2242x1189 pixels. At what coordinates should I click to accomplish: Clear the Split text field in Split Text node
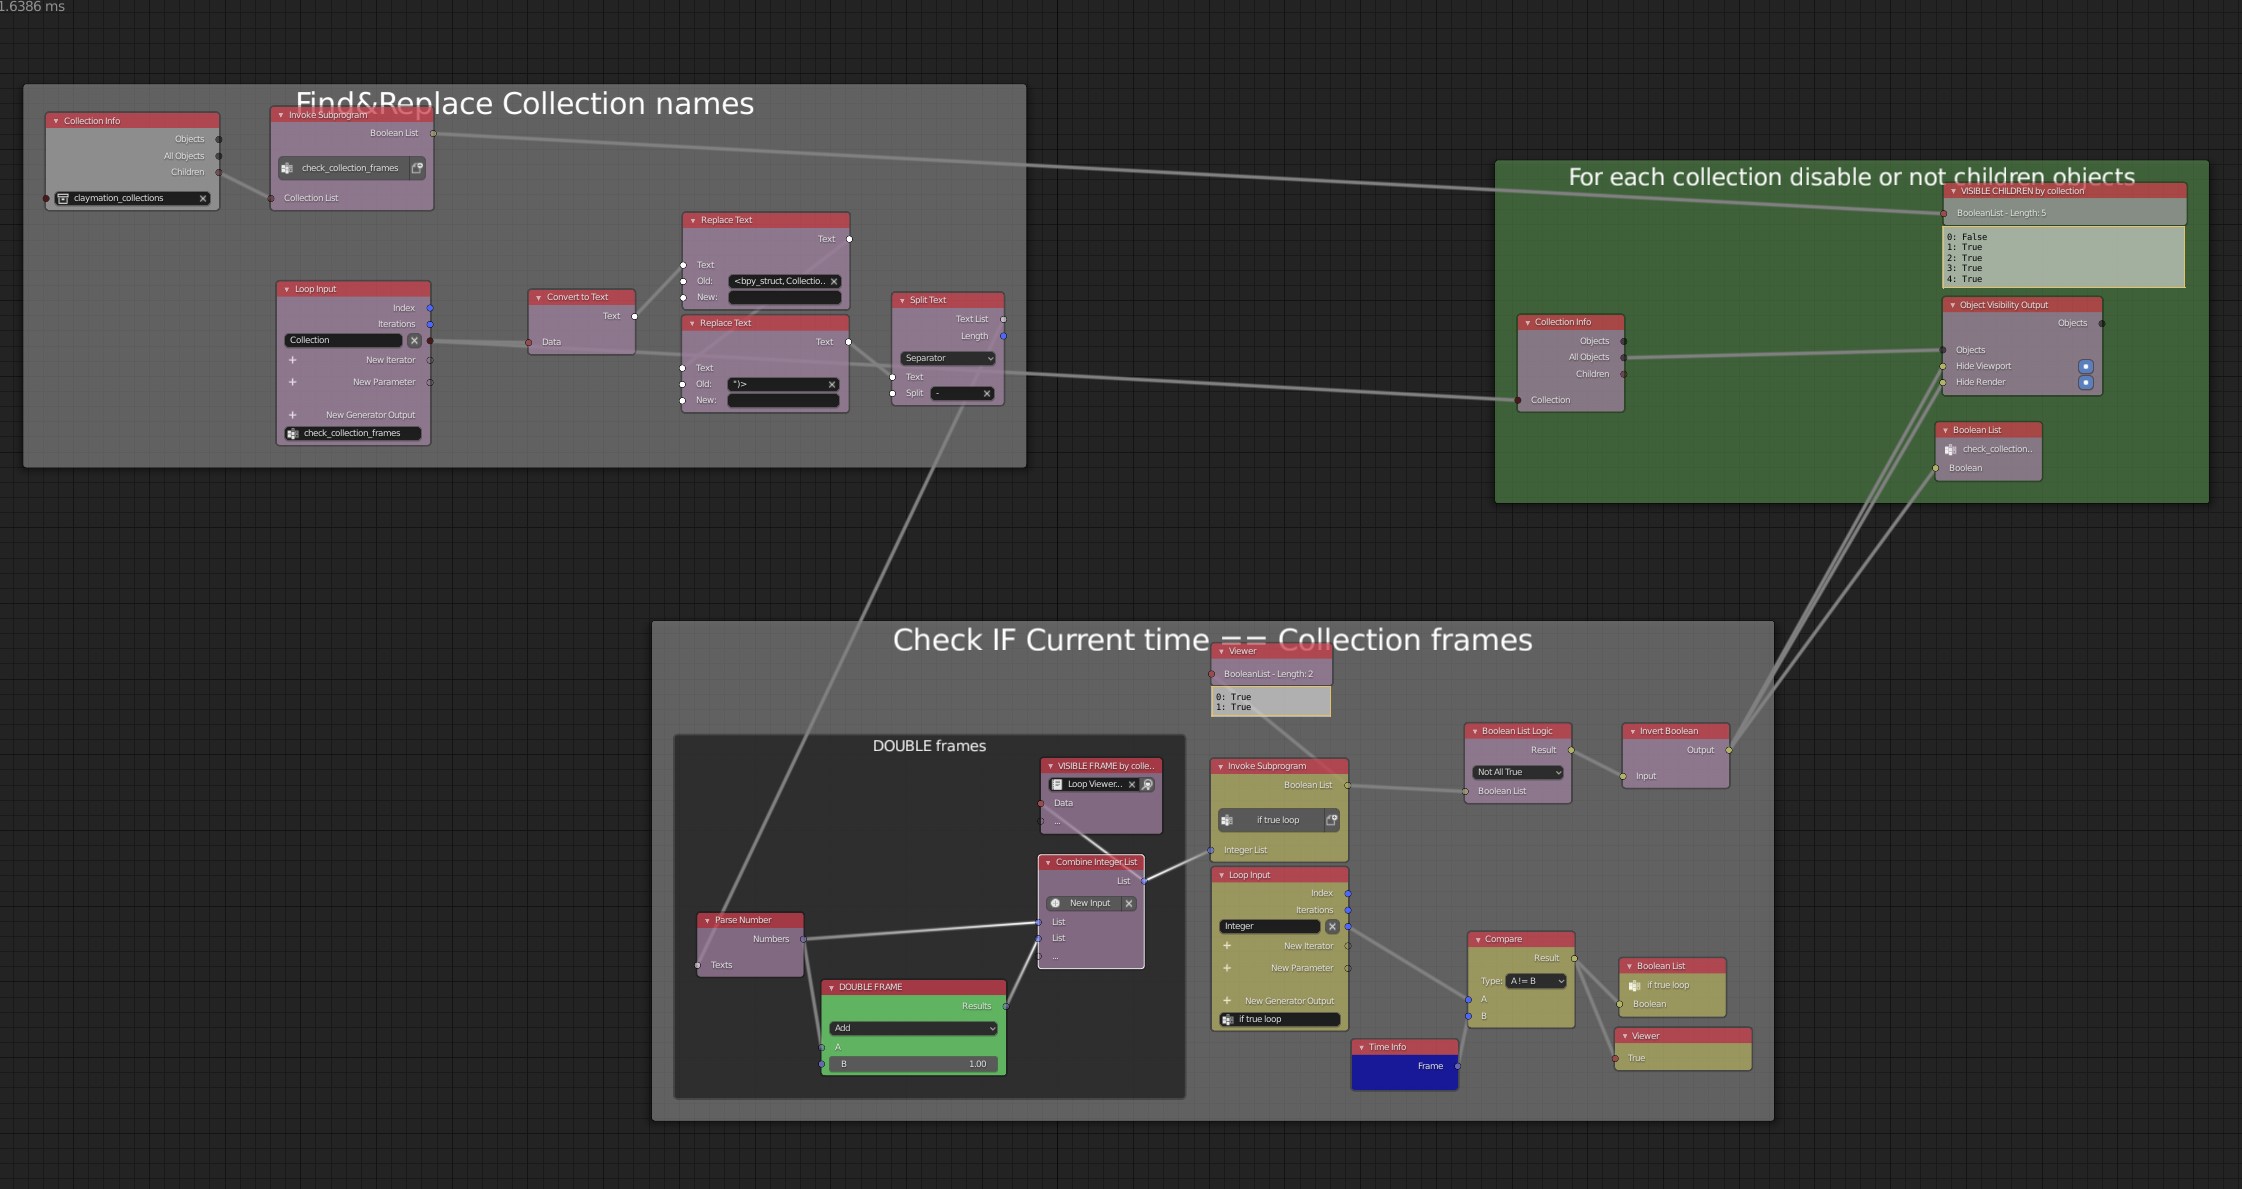987,393
